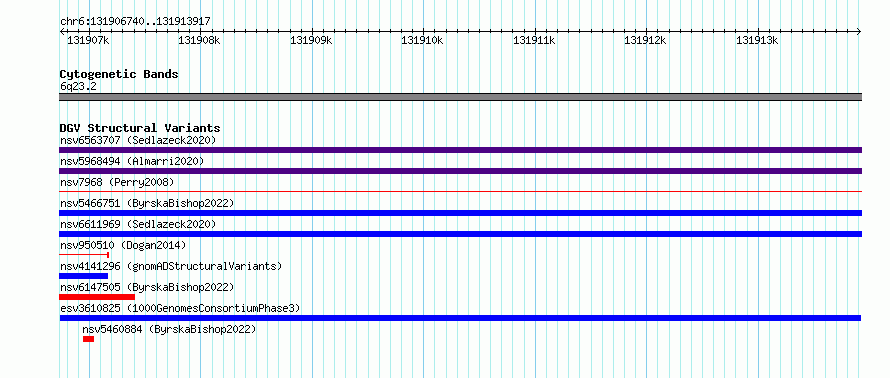Viewport: 890px width, 378px height.
Task: Open the DGV Structural Variants track title
Action: point(140,128)
